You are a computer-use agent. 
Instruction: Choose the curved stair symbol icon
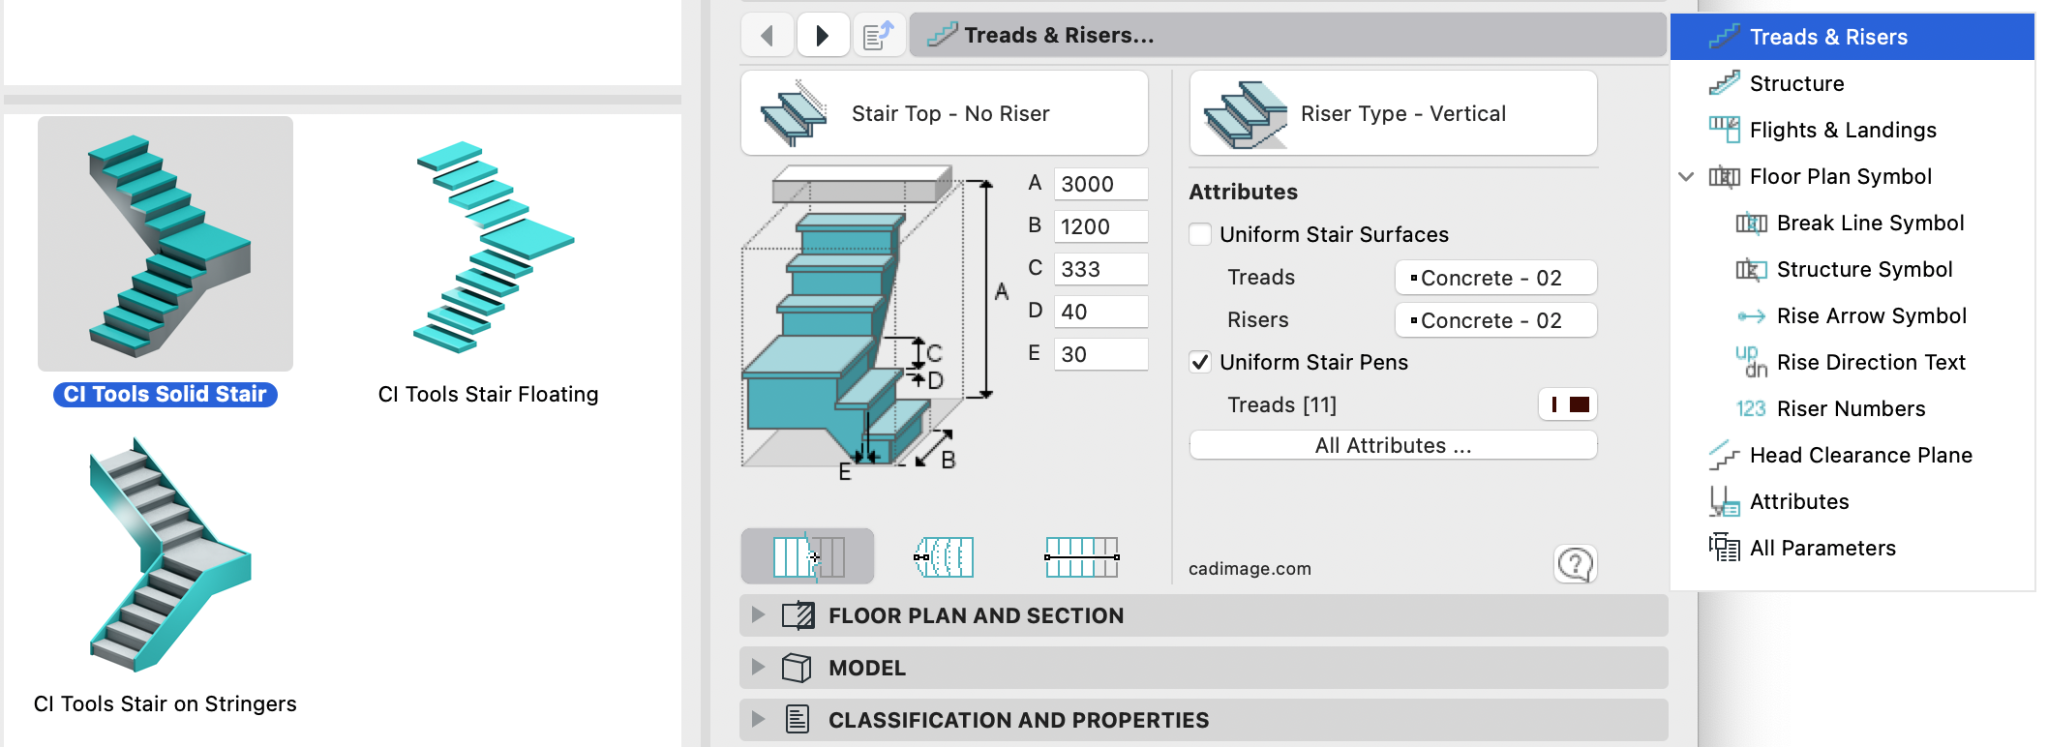[944, 557]
